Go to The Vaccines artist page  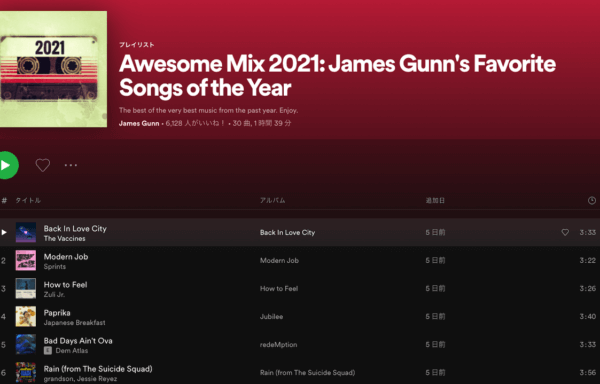65,238
